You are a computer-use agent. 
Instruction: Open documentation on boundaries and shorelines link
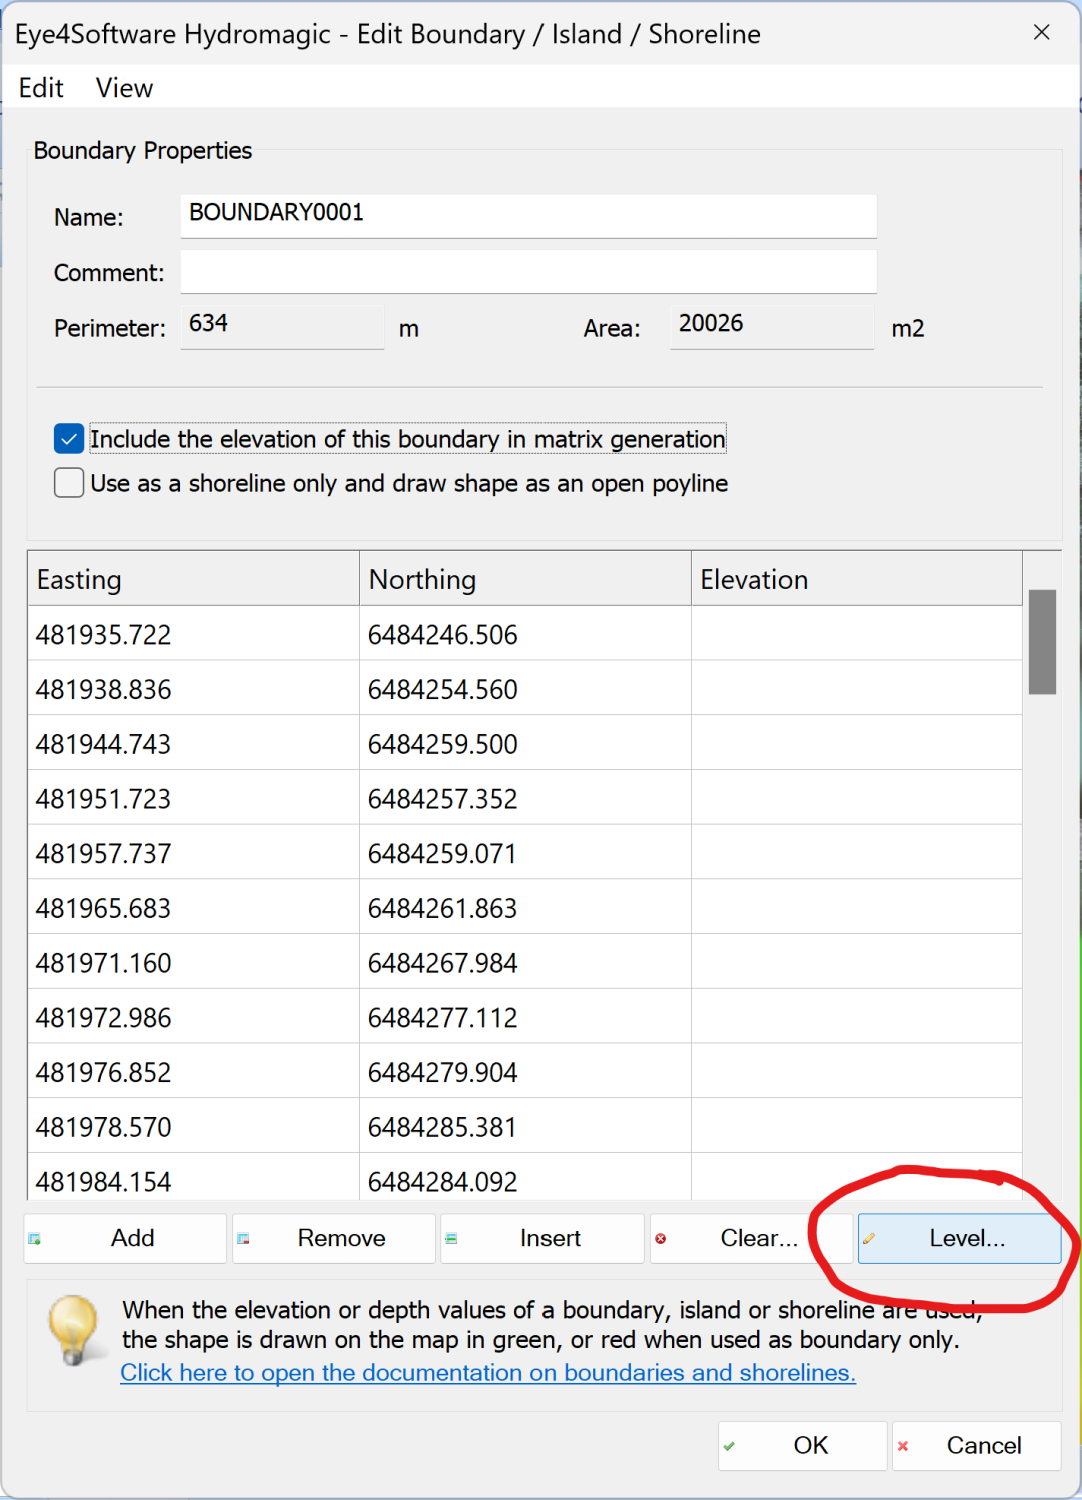(488, 1373)
